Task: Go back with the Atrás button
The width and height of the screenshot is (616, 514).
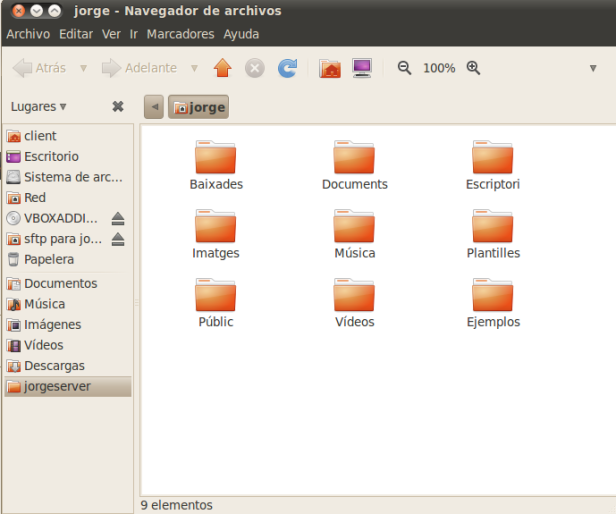Action: [39, 68]
